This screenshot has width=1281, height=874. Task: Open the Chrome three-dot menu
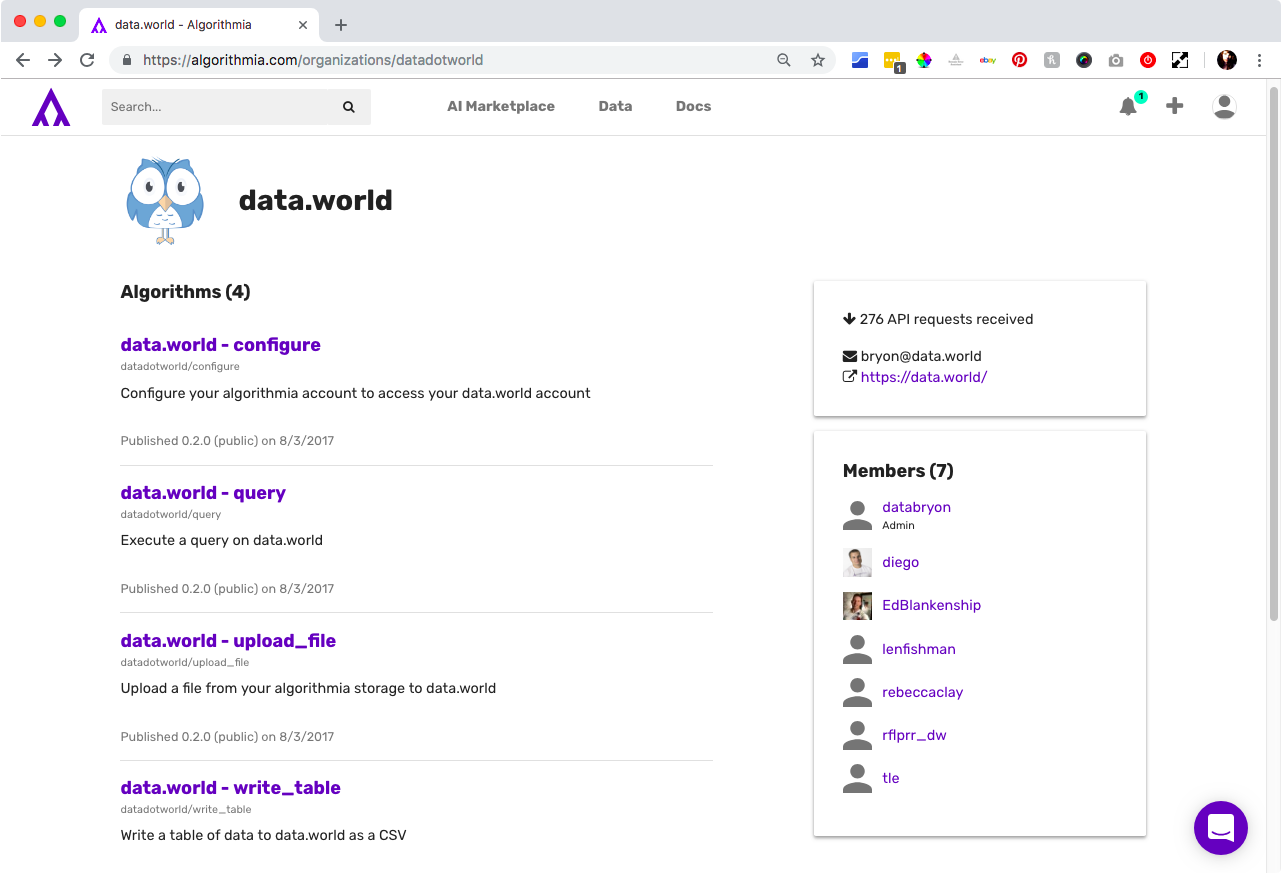point(1259,60)
